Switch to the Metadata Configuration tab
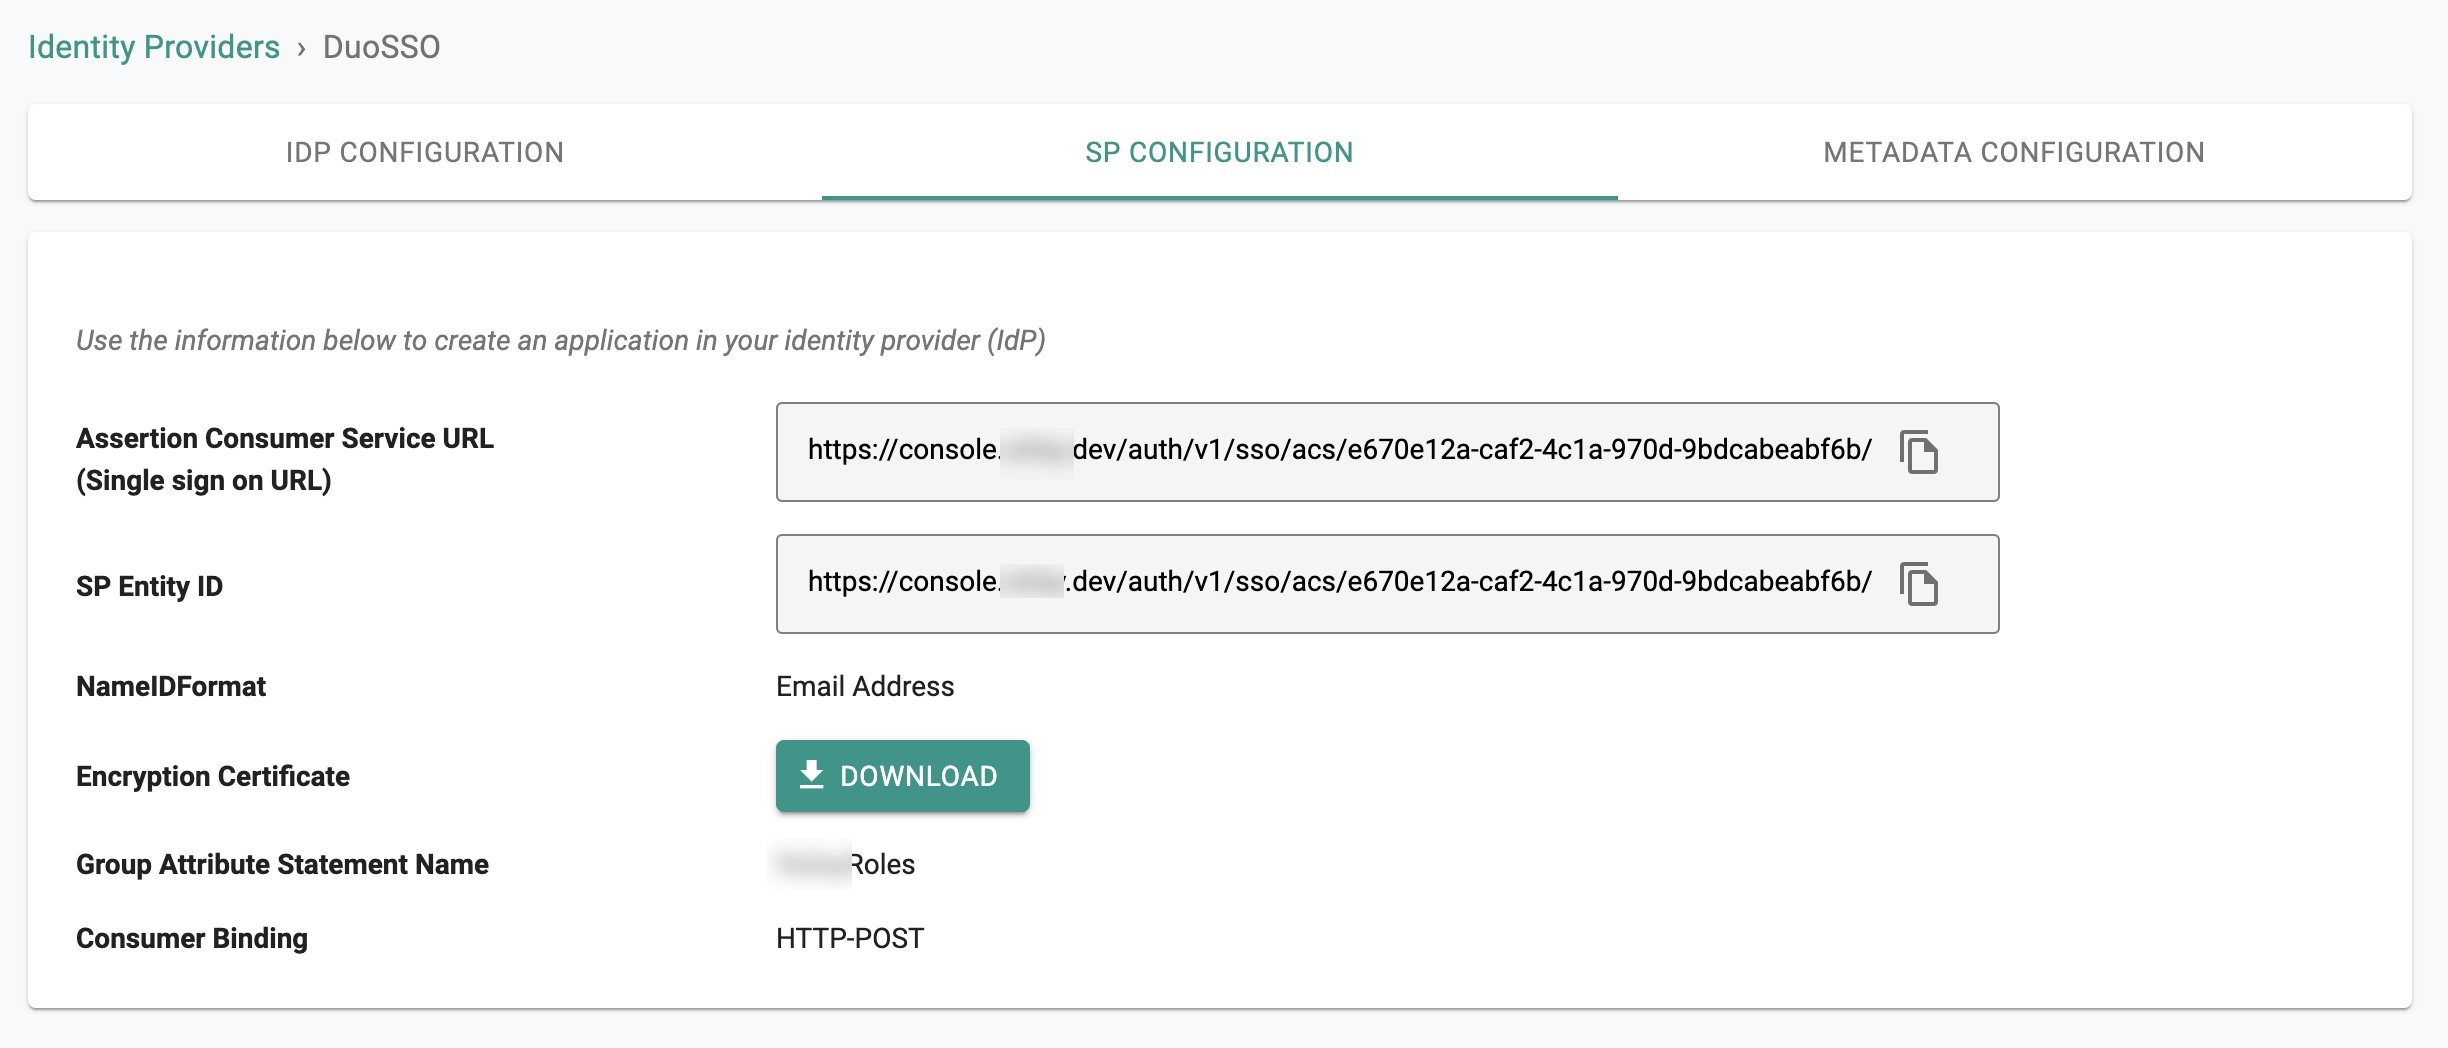 pyautogui.click(x=2014, y=152)
